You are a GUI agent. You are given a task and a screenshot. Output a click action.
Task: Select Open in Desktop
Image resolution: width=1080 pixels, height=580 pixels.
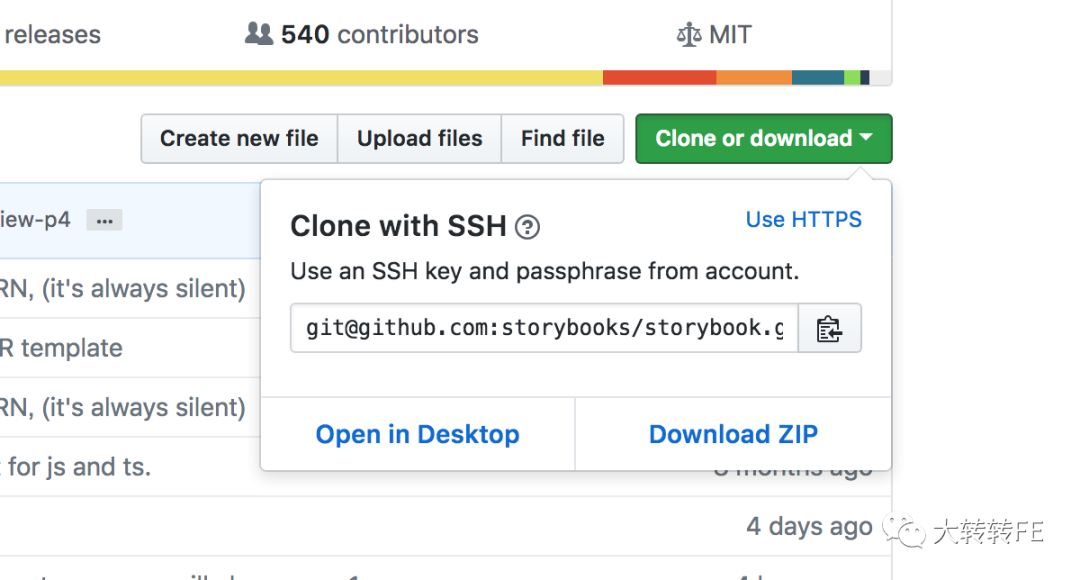tap(417, 435)
